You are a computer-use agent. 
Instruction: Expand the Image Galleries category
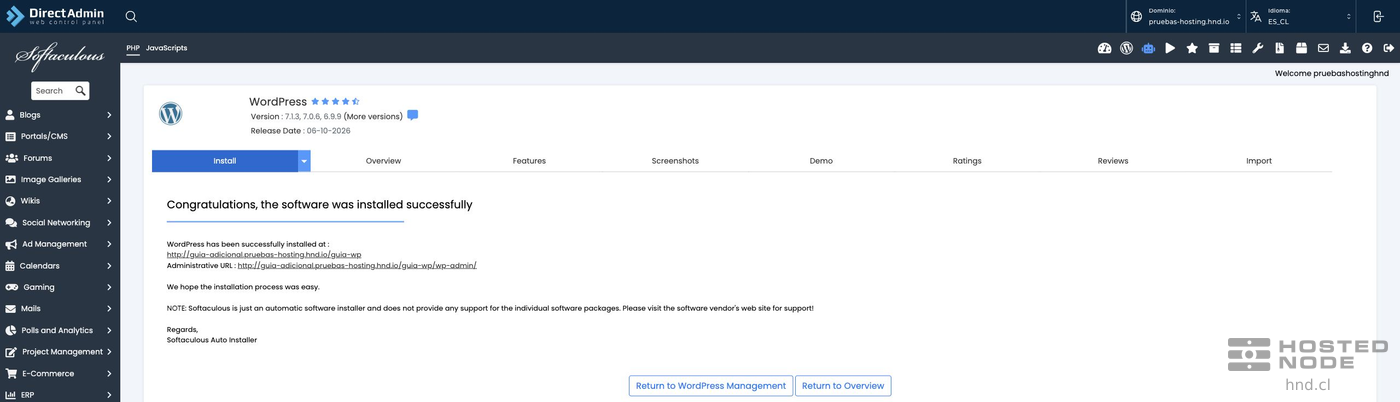tap(60, 179)
